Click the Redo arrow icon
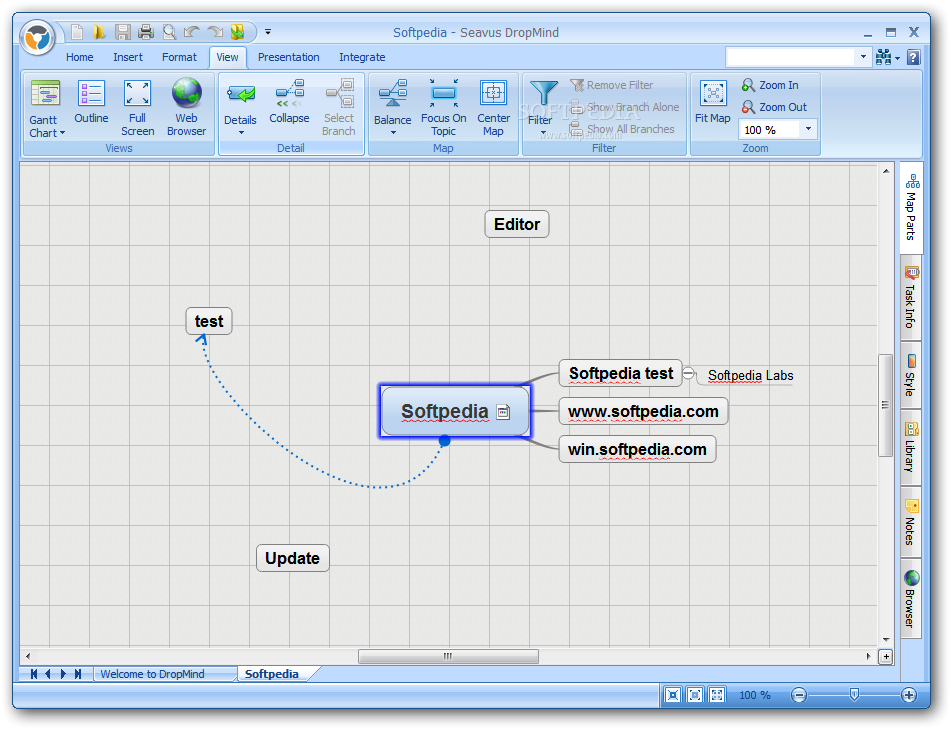 coord(215,32)
